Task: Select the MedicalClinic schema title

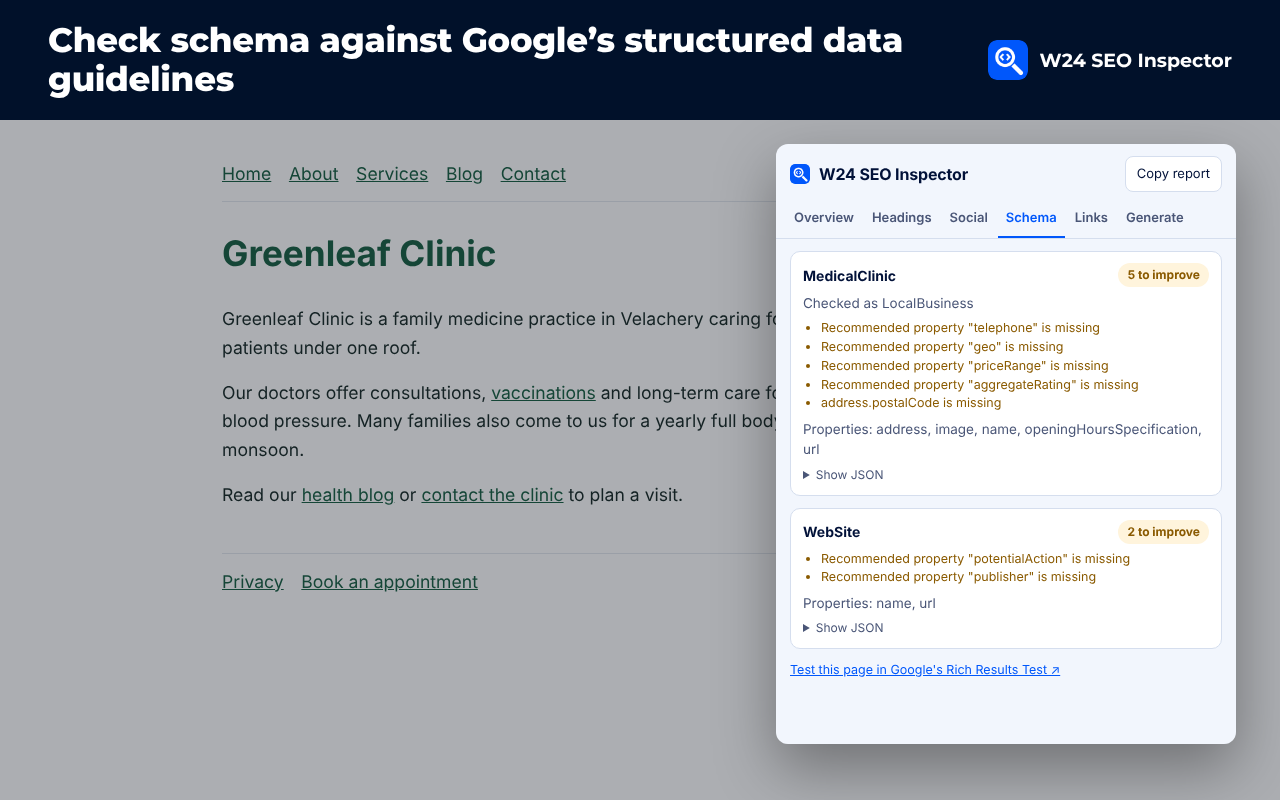Action: click(x=849, y=276)
